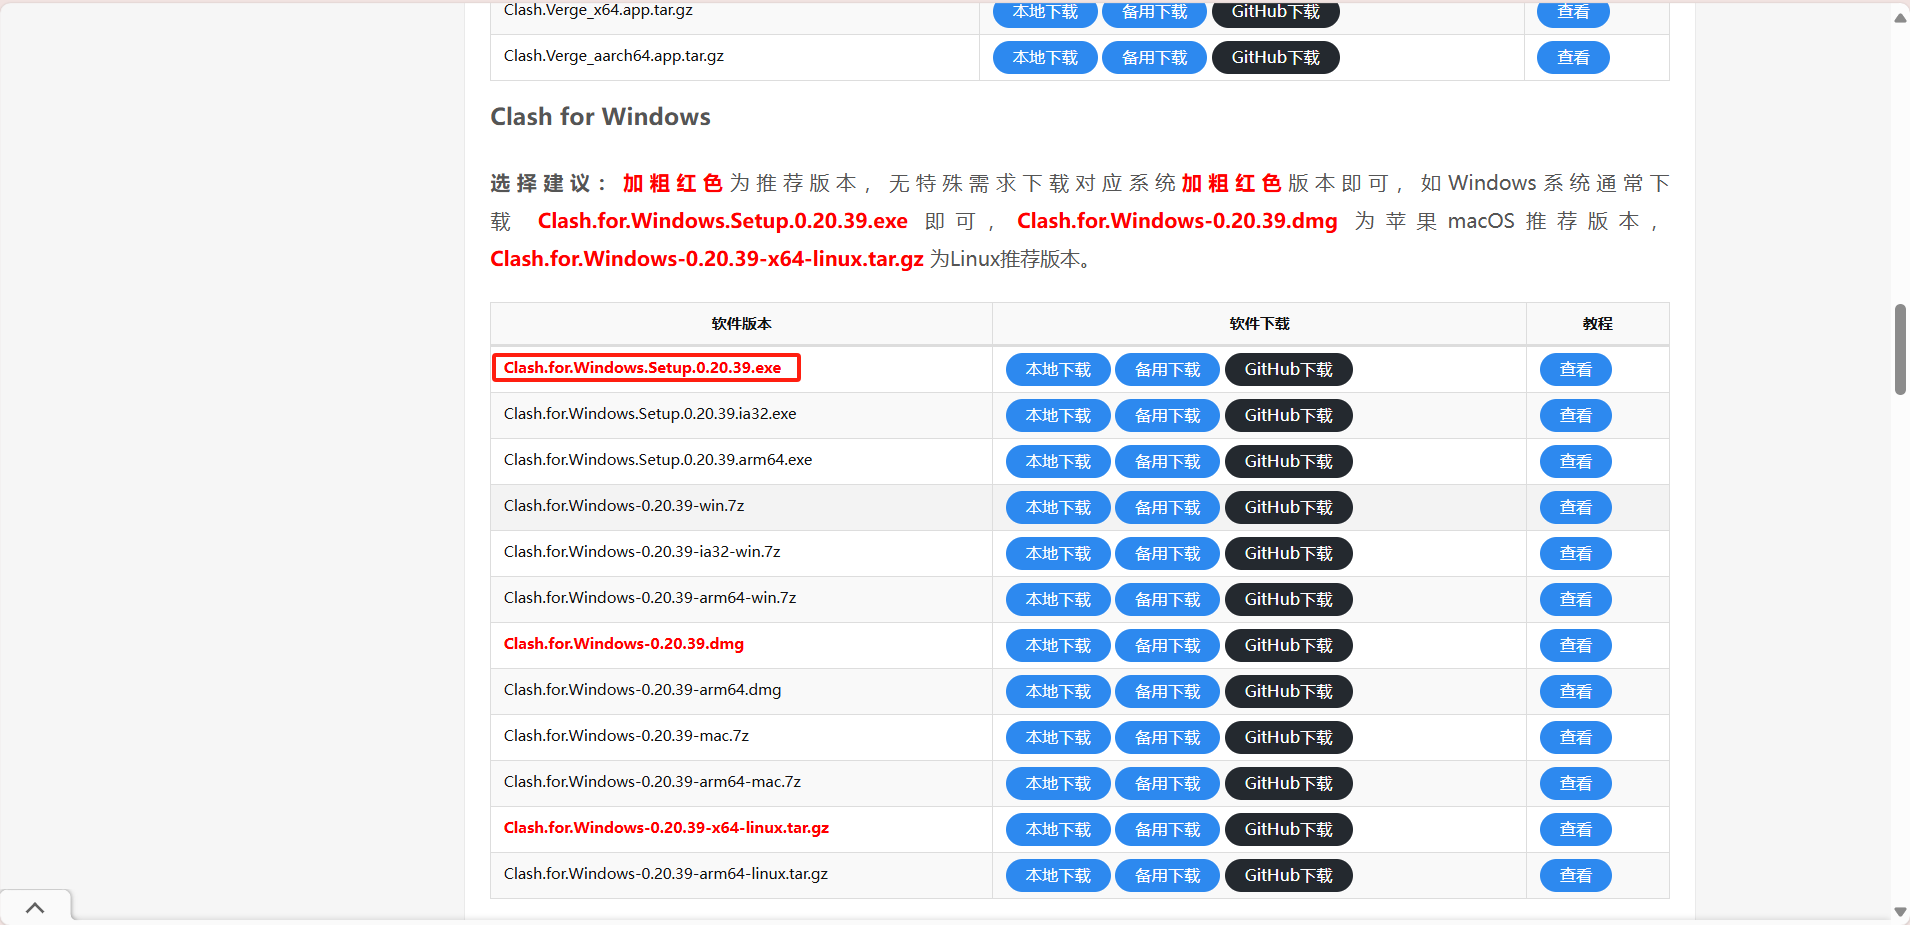
Task: Open 查看 for 0.20.39-arm64-win.7z
Action: point(1575,600)
